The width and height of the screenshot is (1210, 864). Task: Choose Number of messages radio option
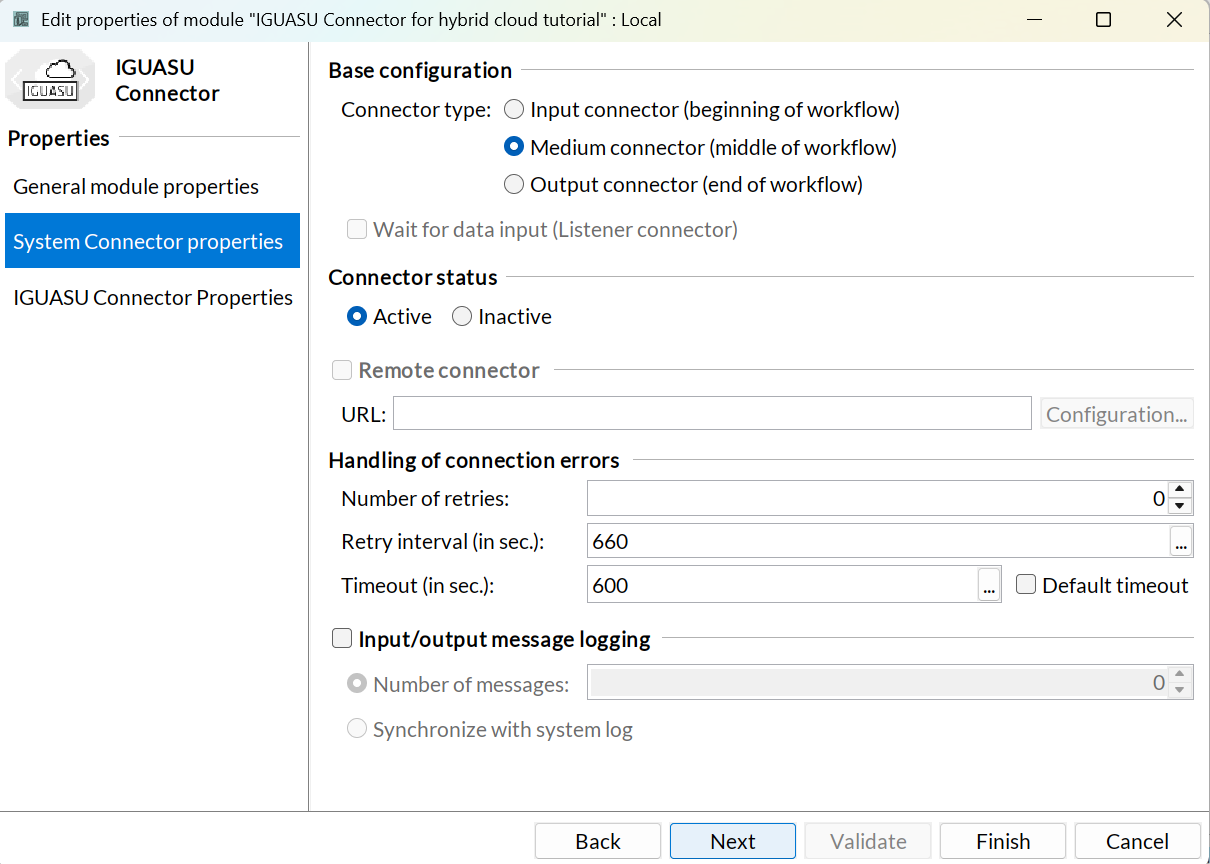coord(357,684)
